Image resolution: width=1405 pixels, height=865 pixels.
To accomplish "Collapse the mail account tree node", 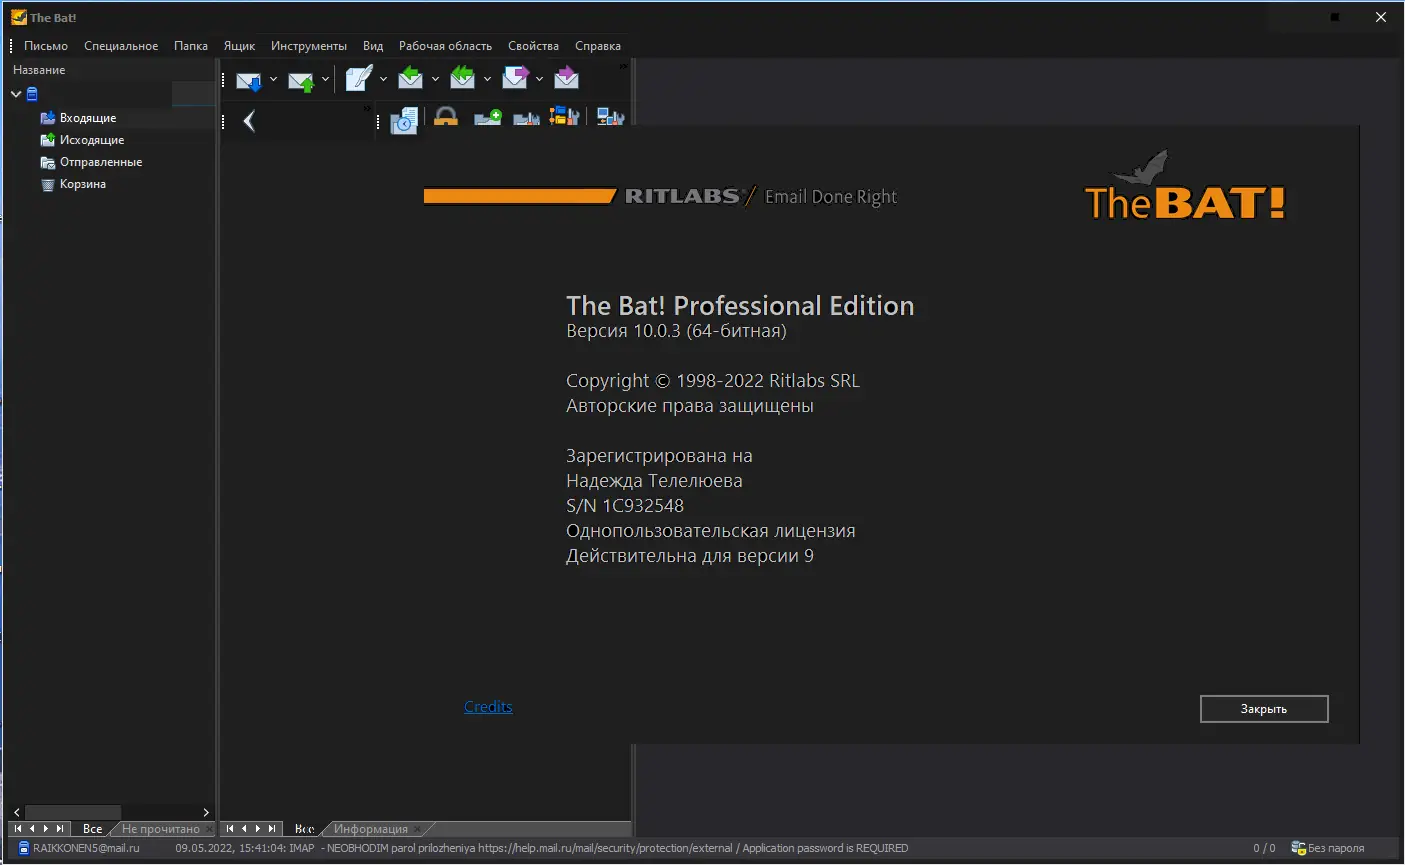I will click(x=16, y=94).
